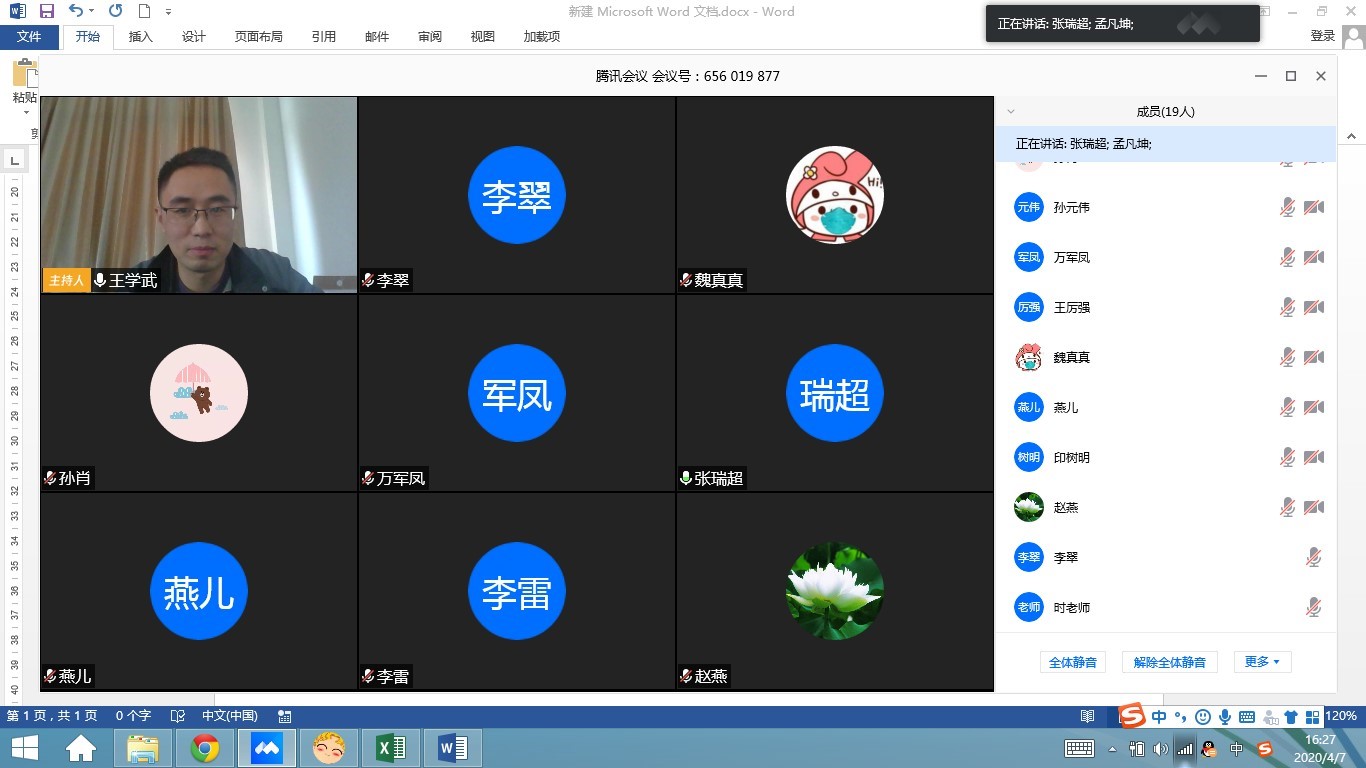Collapse the 成员(19人) panel chevron
The image size is (1366, 768).
click(x=1011, y=112)
